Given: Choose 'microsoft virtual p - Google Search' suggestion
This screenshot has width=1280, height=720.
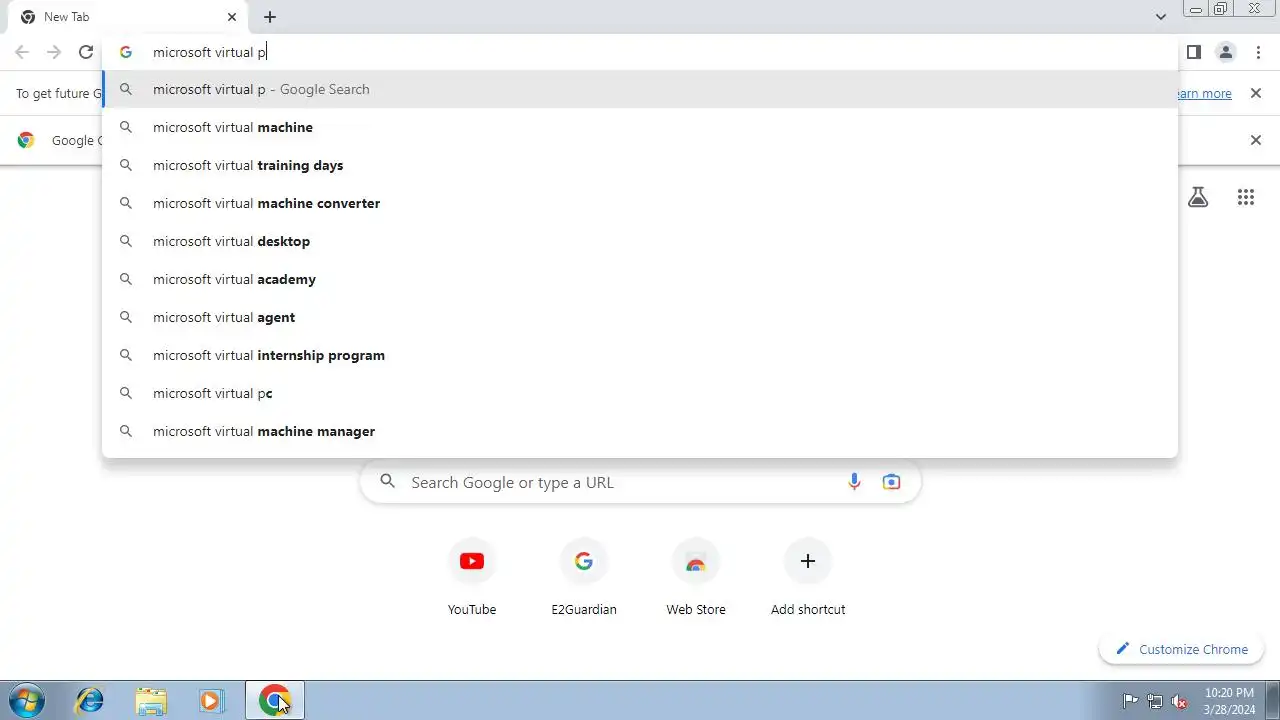Looking at the screenshot, I should [640, 89].
